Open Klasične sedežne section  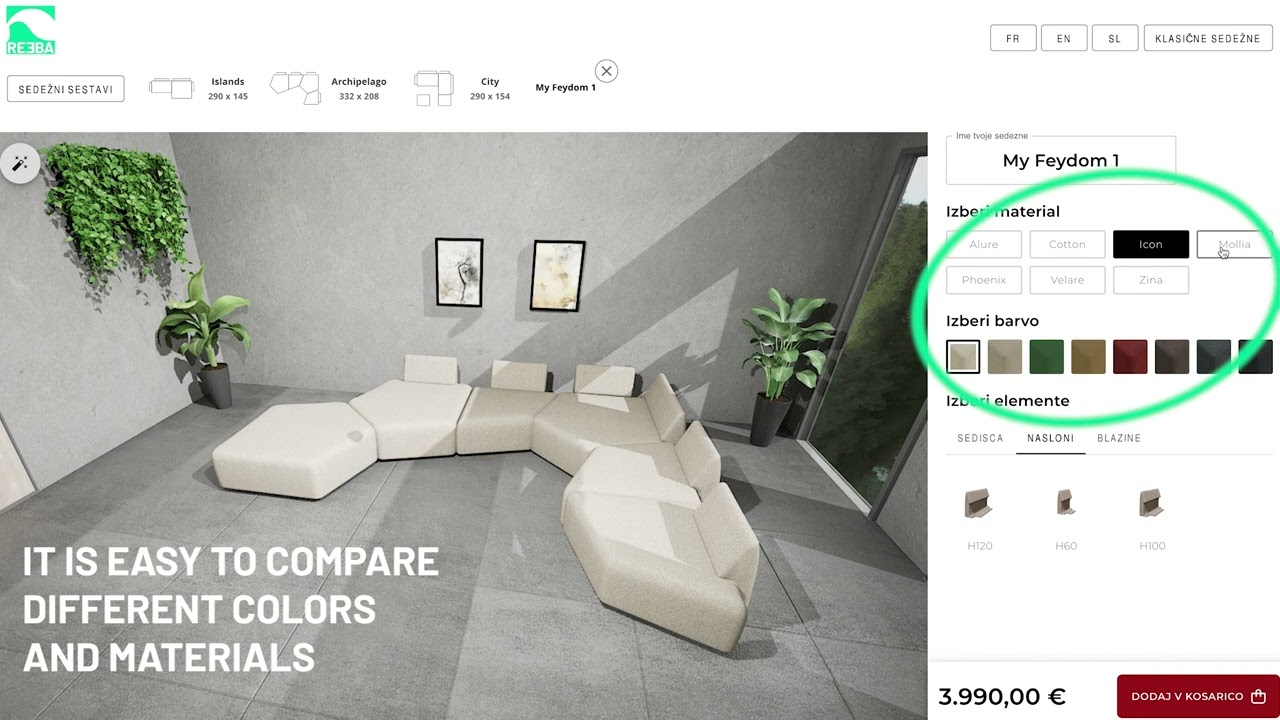(x=1208, y=38)
